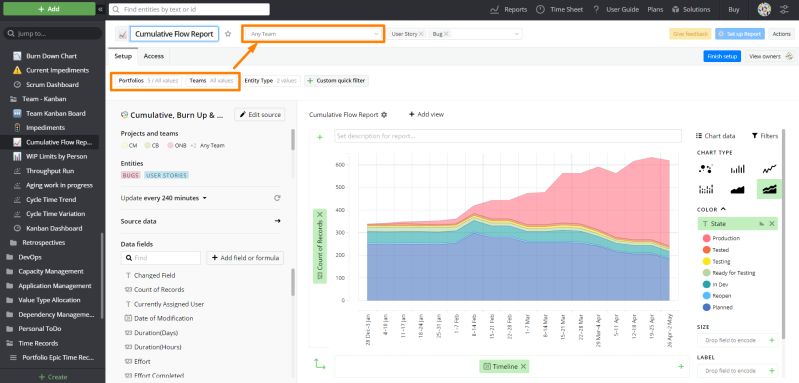
Task: Open the Teams quick filter
Action: pyautogui.click(x=211, y=80)
